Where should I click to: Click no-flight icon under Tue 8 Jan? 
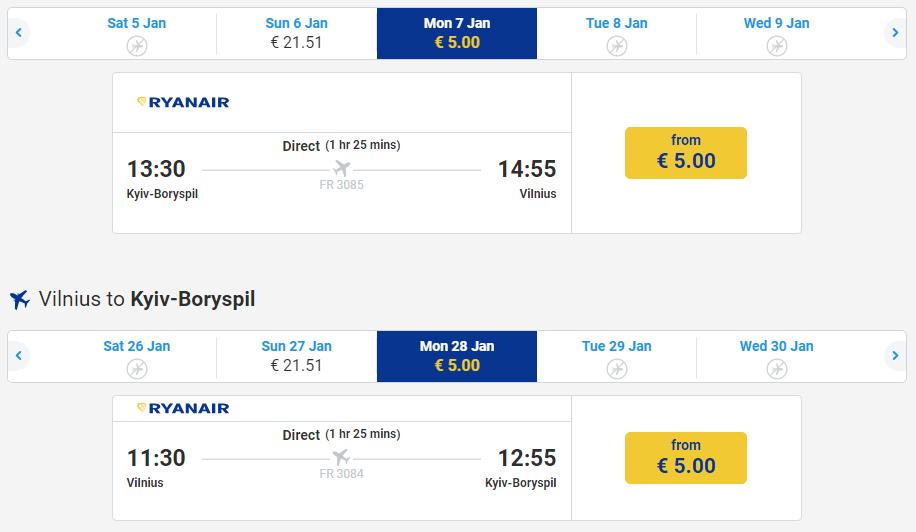617,45
